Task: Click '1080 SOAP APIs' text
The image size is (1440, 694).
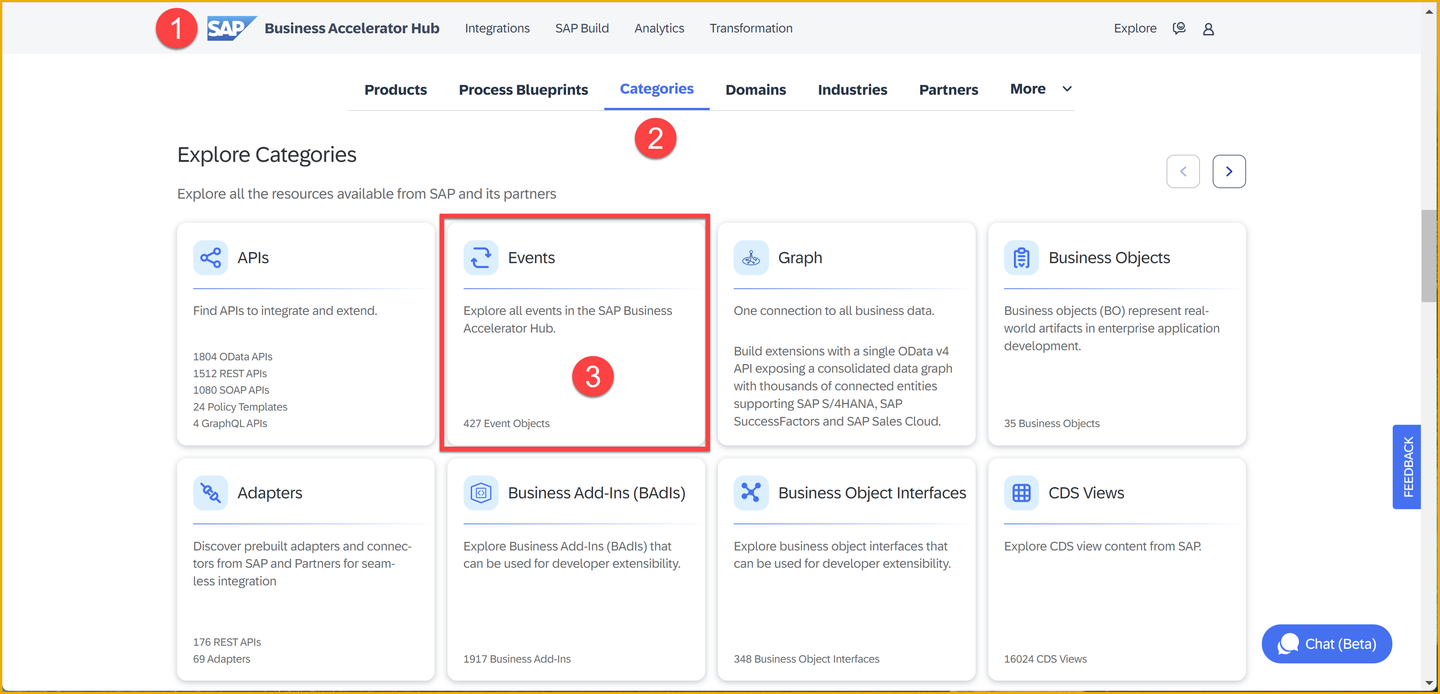Action: click(x=231, y=390)
